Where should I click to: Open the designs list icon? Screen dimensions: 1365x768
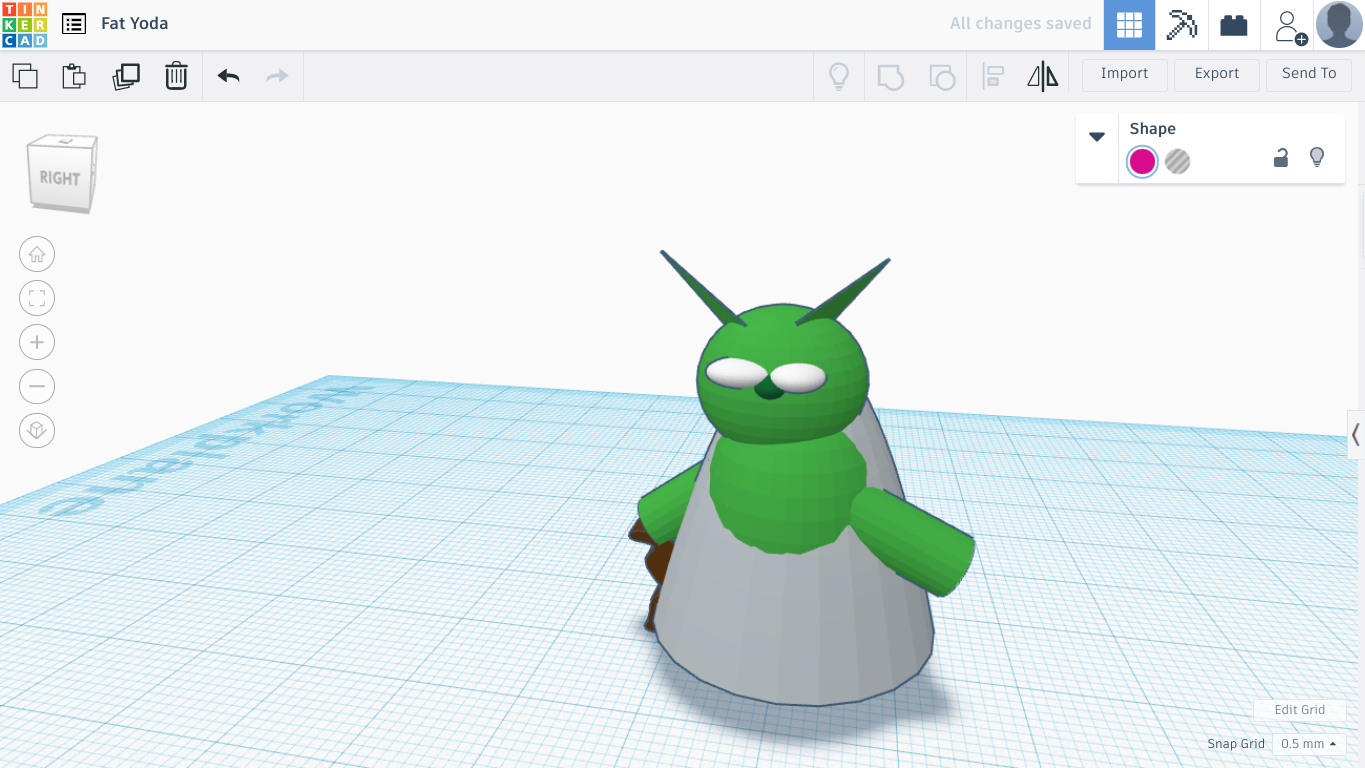(73, 23)
